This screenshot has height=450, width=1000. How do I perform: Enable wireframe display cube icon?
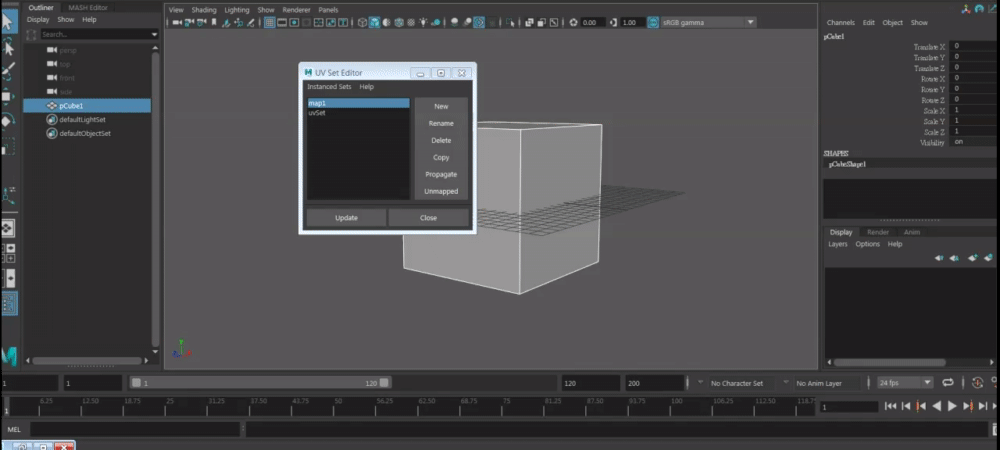(362, 22)
